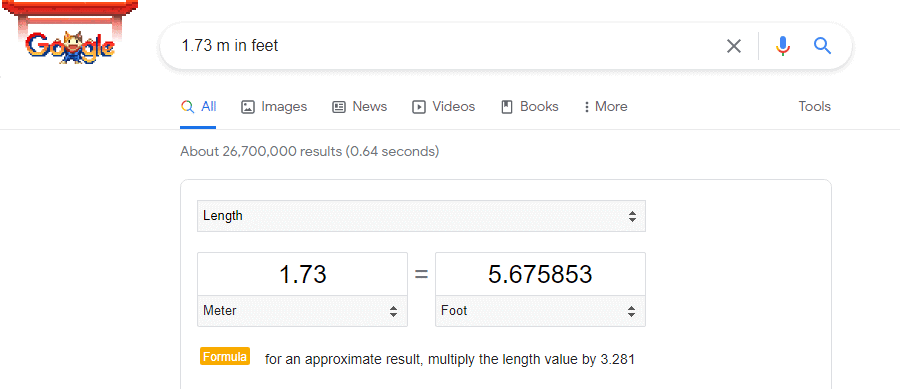900x389 pixels.
Task: Select the All results tab
Action: (198, 107)
